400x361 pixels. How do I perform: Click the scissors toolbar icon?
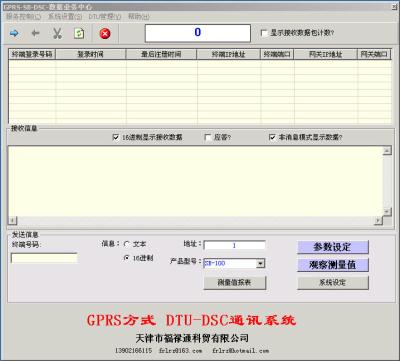coord(57,33)
